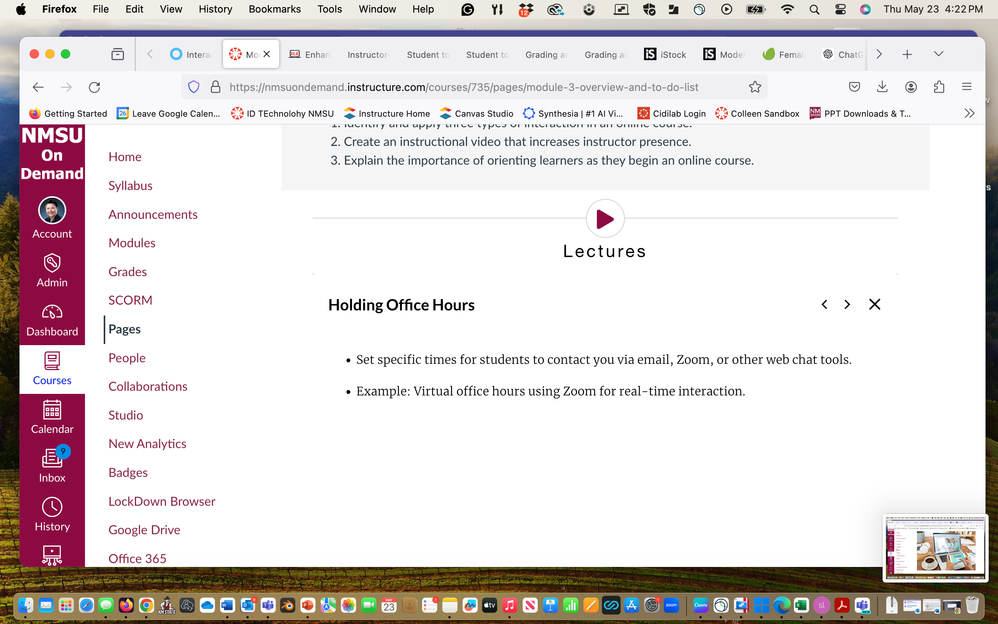
Task: Show more bookmarks with double chevron
Action: [x=969, y=113]
